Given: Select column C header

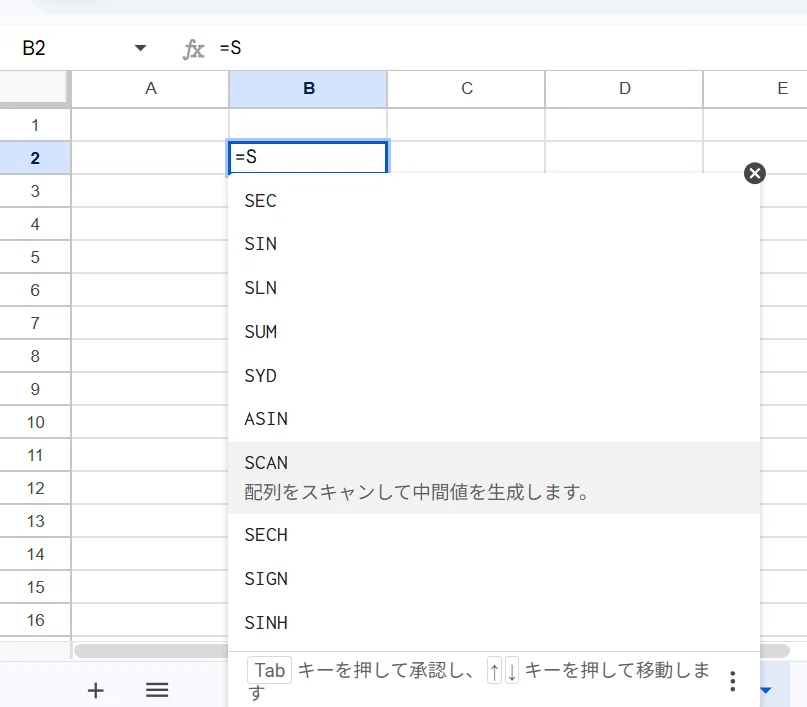Looking at the screenshot, I should click(466, 89).
